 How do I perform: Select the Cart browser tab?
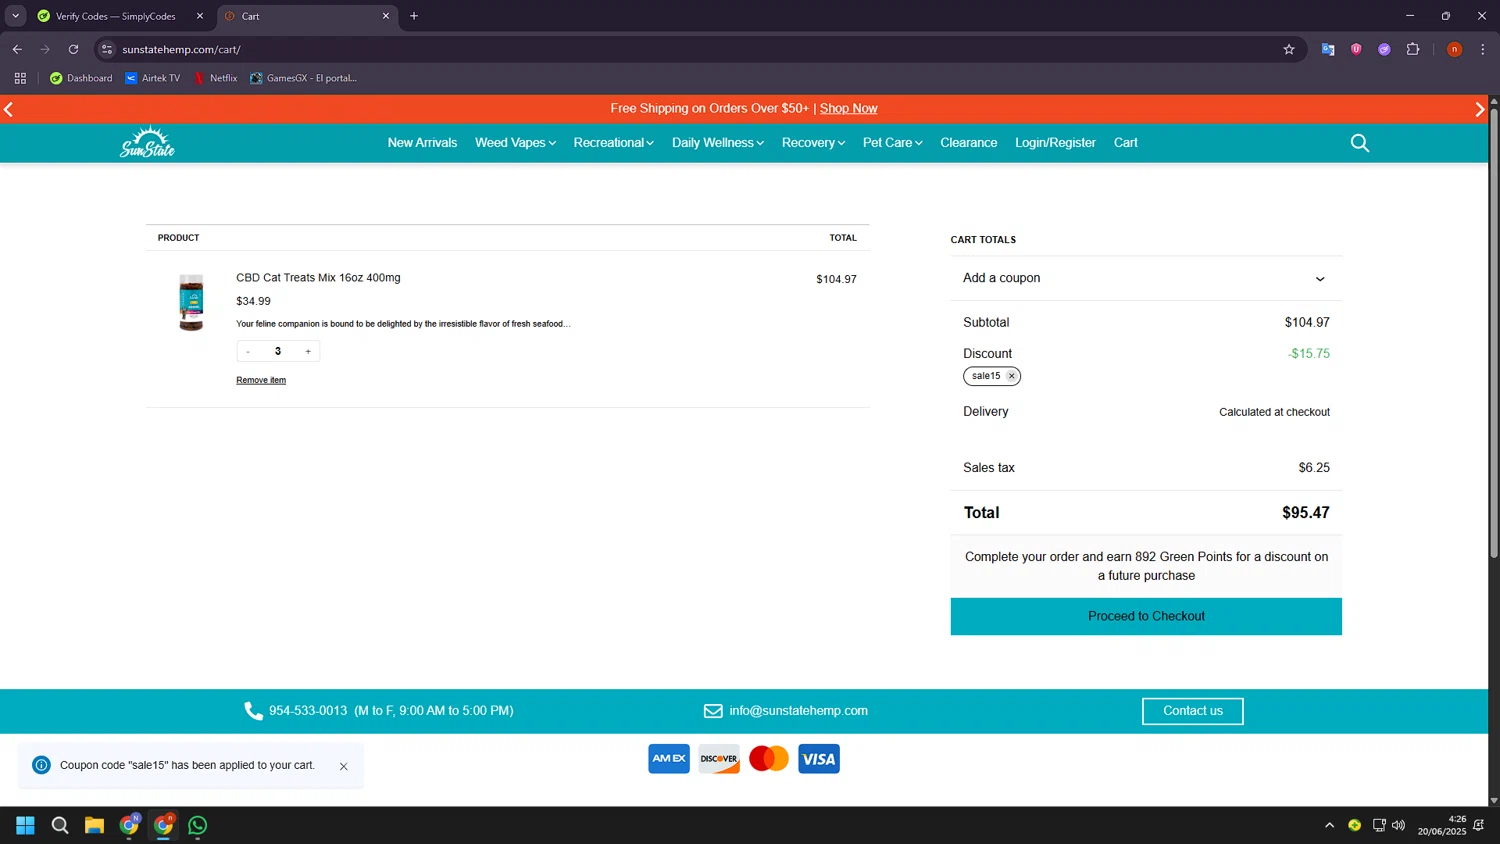pyautogui.click(x=305, y=16)
